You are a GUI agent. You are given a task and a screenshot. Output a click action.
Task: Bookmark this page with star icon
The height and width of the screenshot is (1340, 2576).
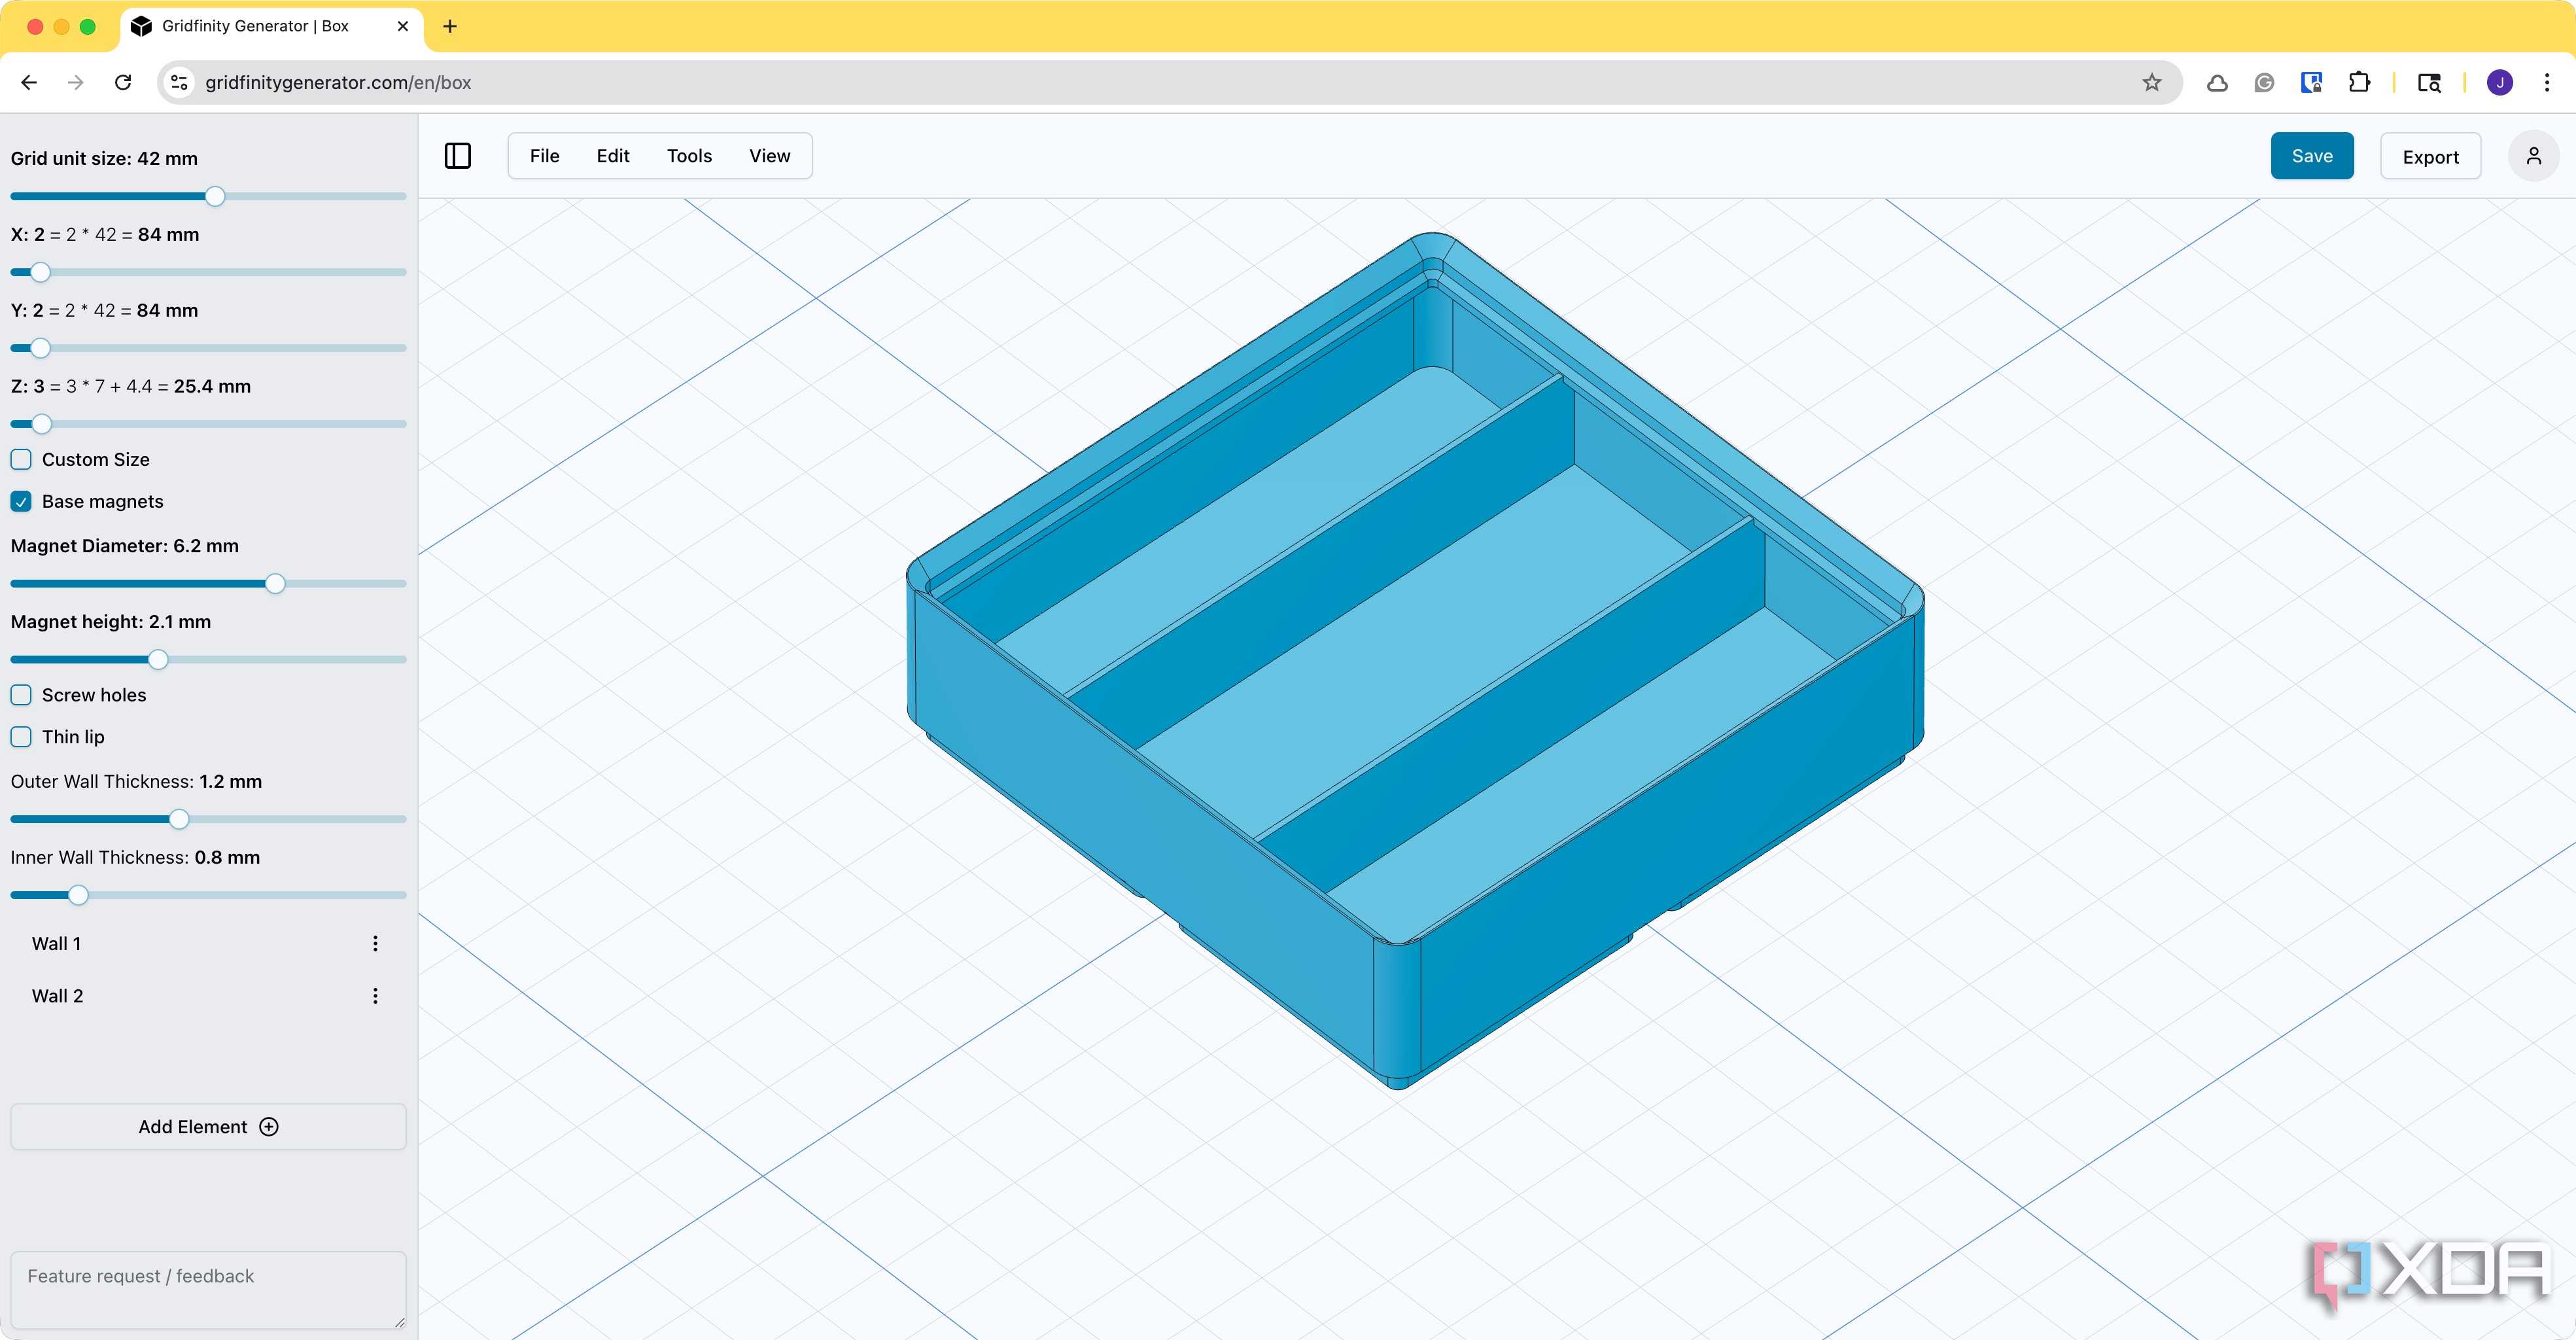(x=2152, y=83)
